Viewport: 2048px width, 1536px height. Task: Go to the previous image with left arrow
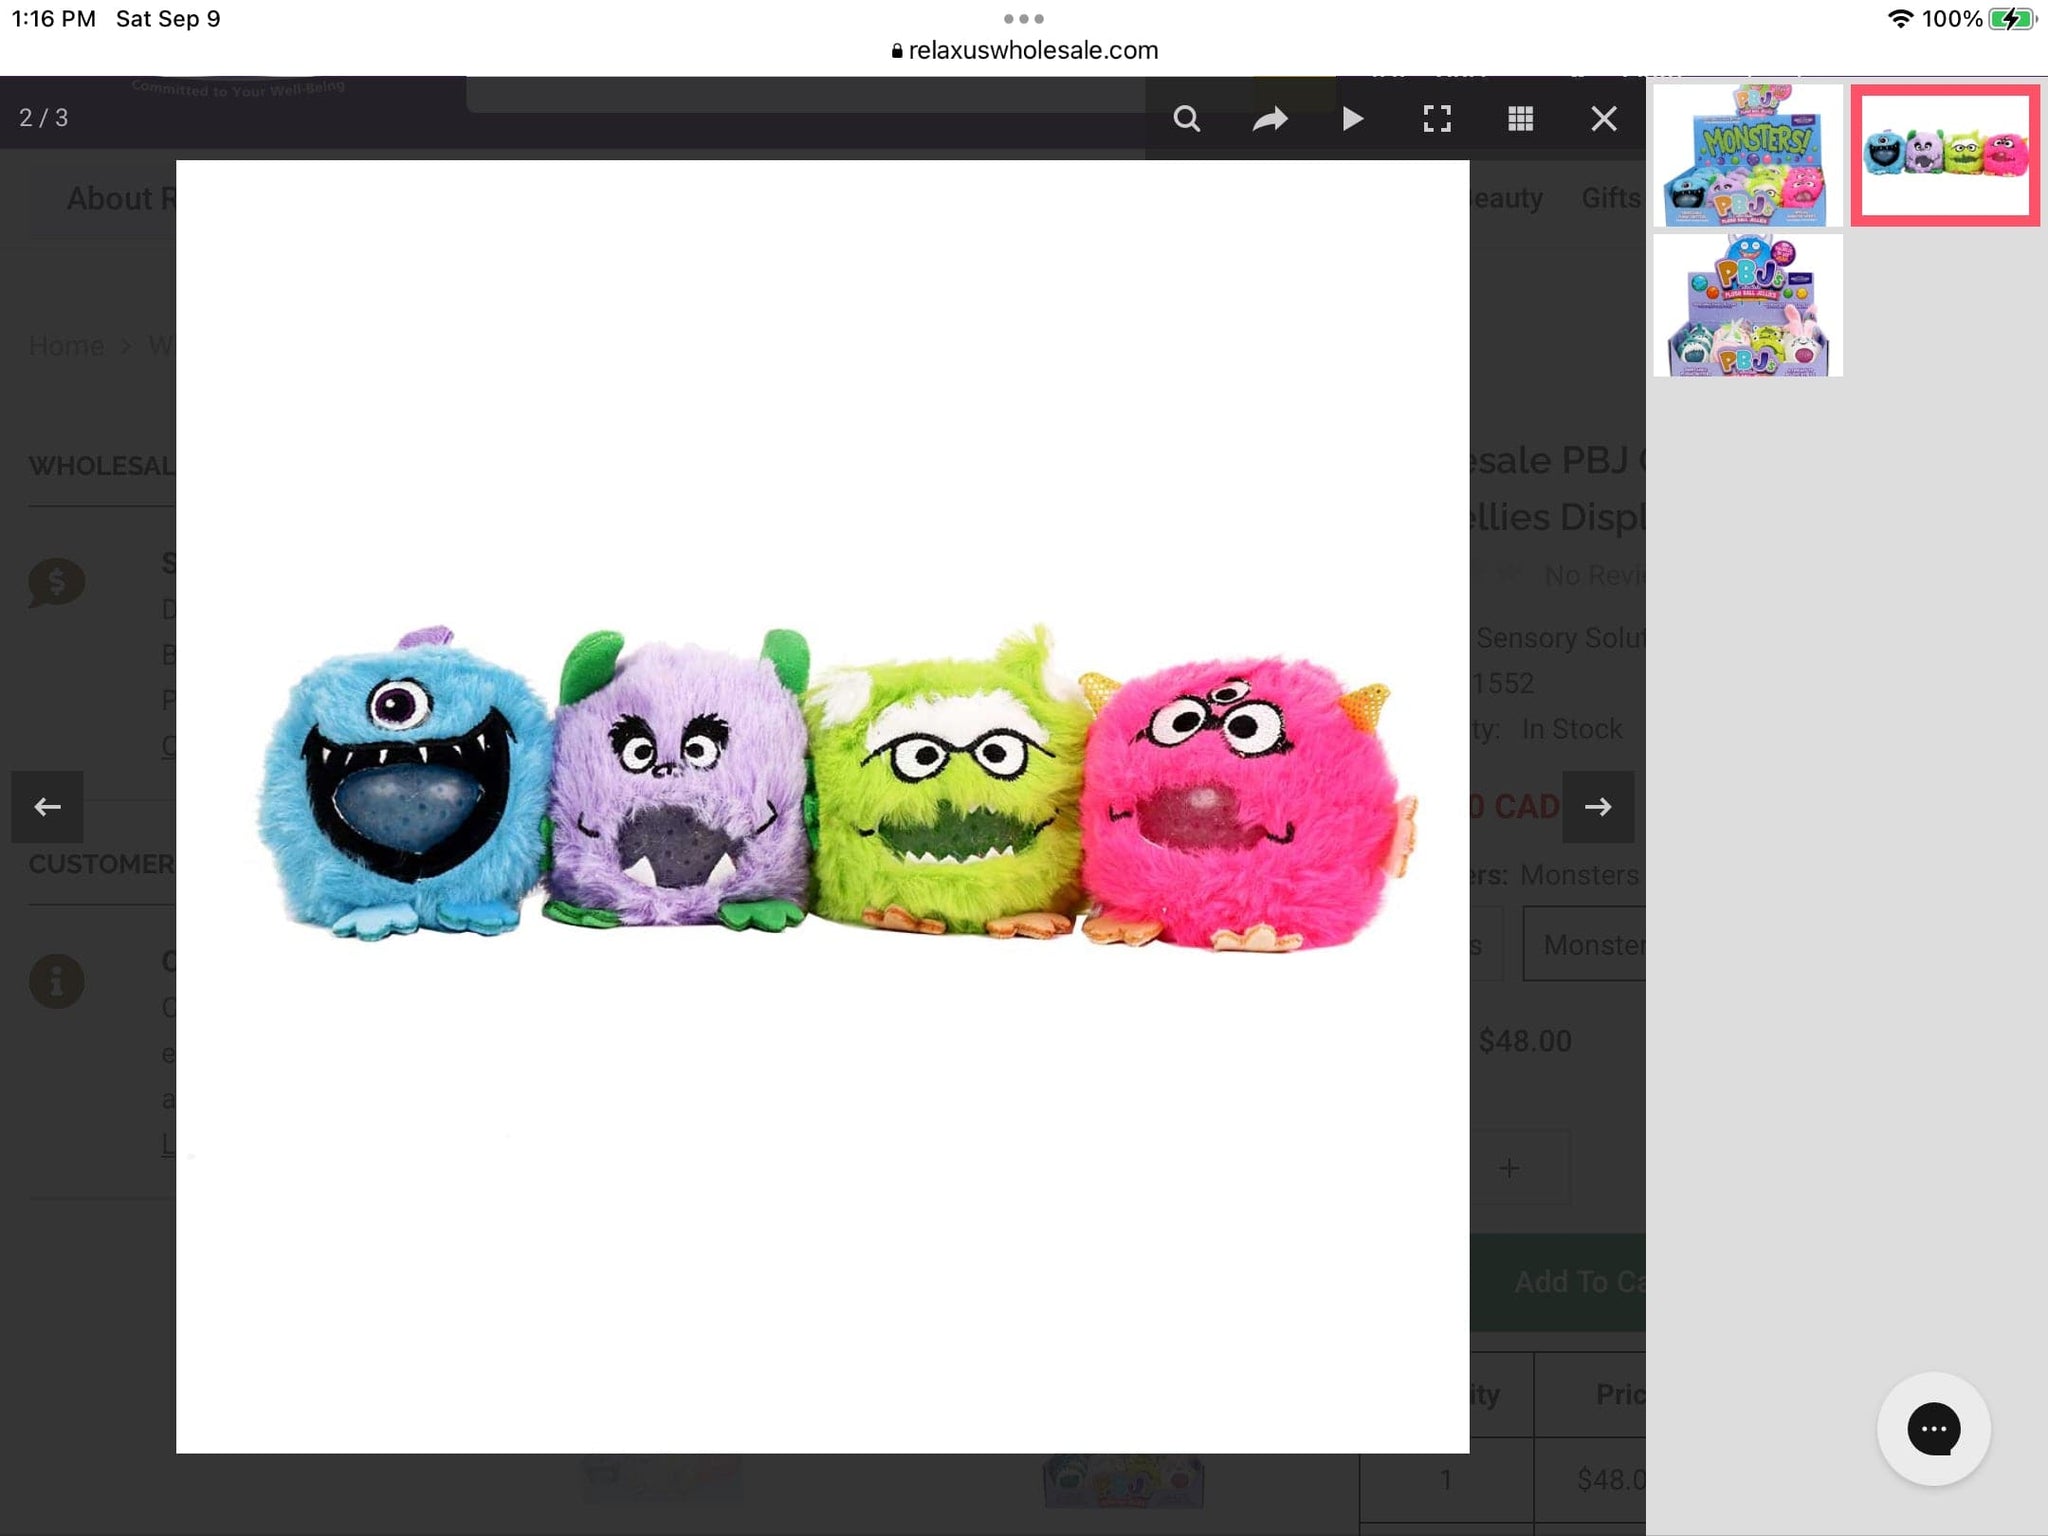coord(47,806)
